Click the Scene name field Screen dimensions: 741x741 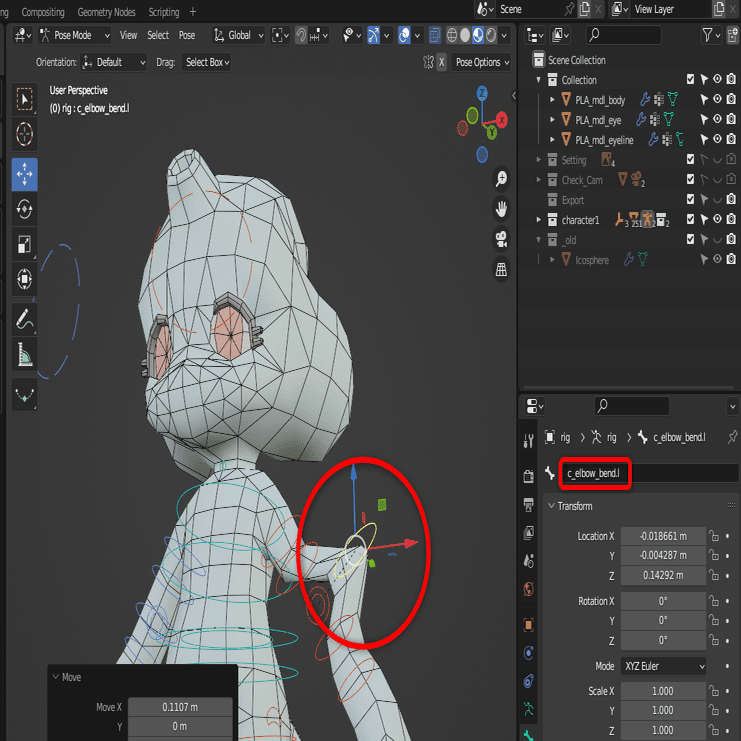pos(529,9)
